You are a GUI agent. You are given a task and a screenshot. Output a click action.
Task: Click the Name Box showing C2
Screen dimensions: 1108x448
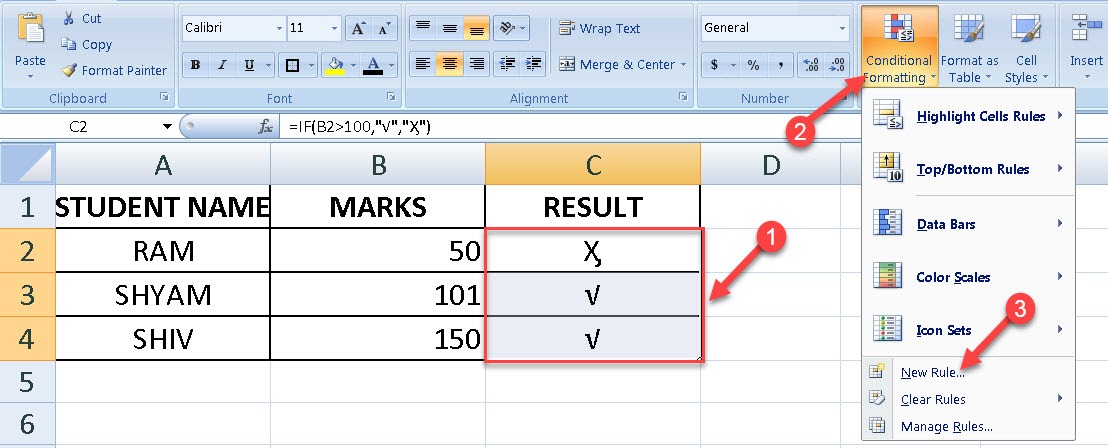pyautogui.click(x=79, y=127)
